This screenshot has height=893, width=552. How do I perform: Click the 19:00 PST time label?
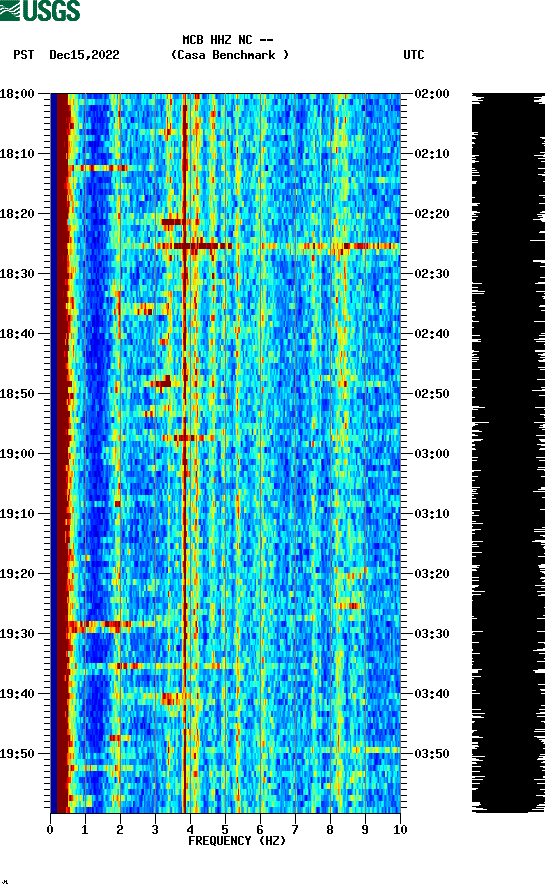[17, 453]
